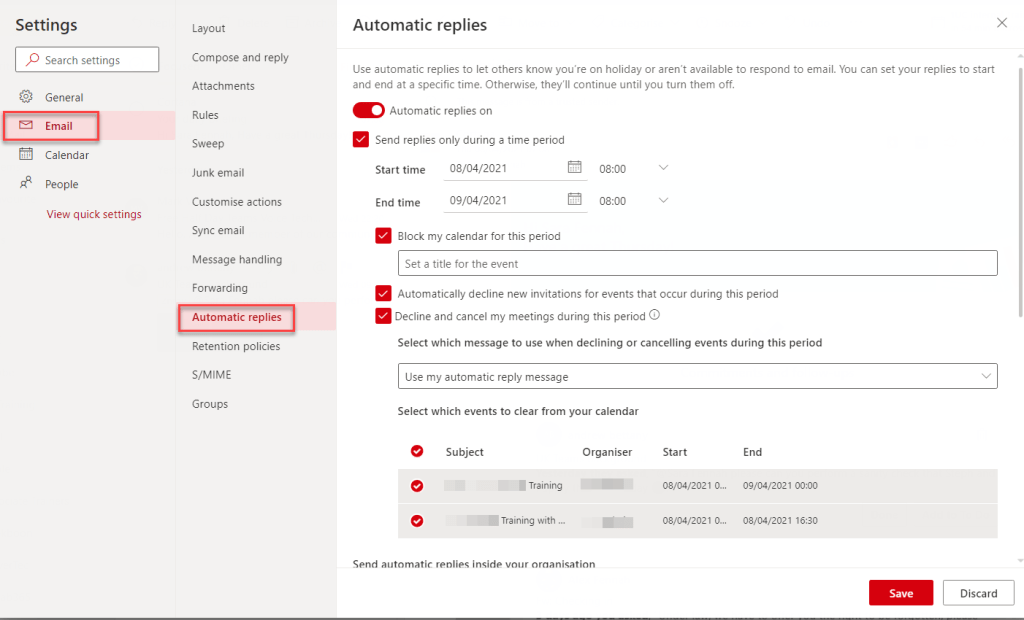Click the Set a title for the event field
This screenshot has height=620, width=1024.
tap(697, 264)
